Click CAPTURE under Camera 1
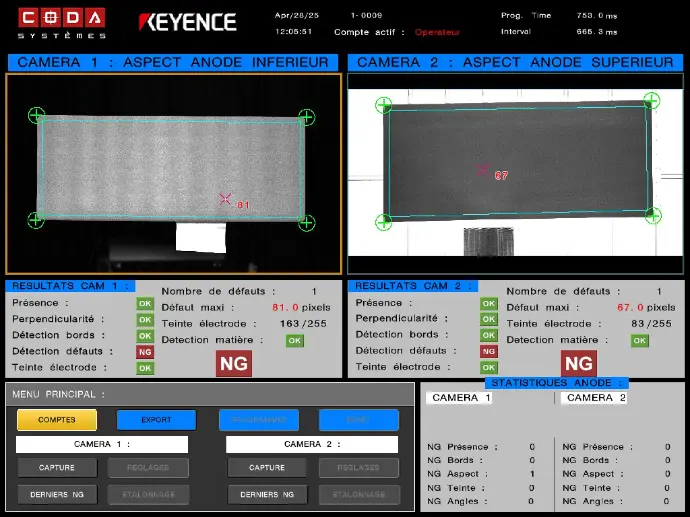 tap(57, 468)
